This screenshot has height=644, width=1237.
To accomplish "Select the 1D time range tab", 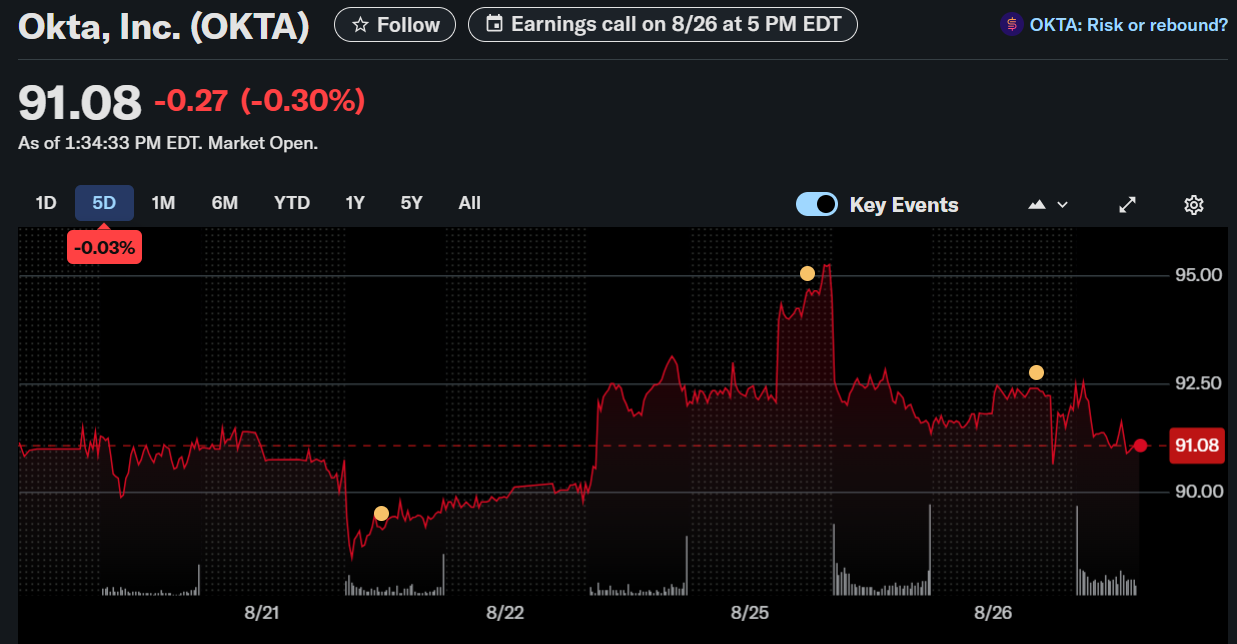I will 46,203.
